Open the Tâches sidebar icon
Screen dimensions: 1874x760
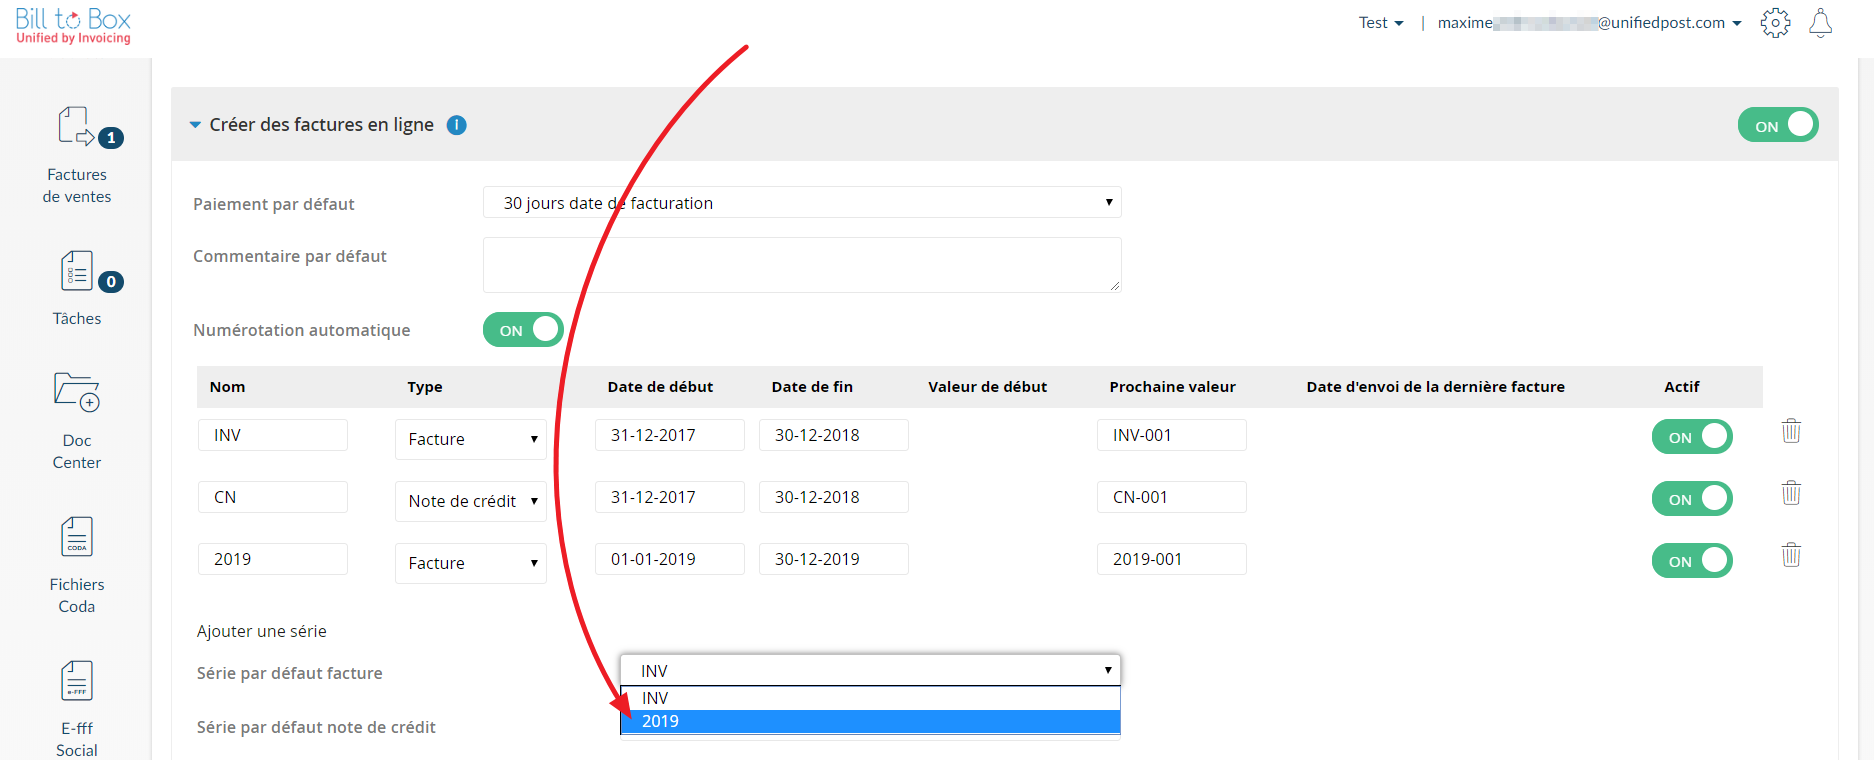[x=77, y=271]
